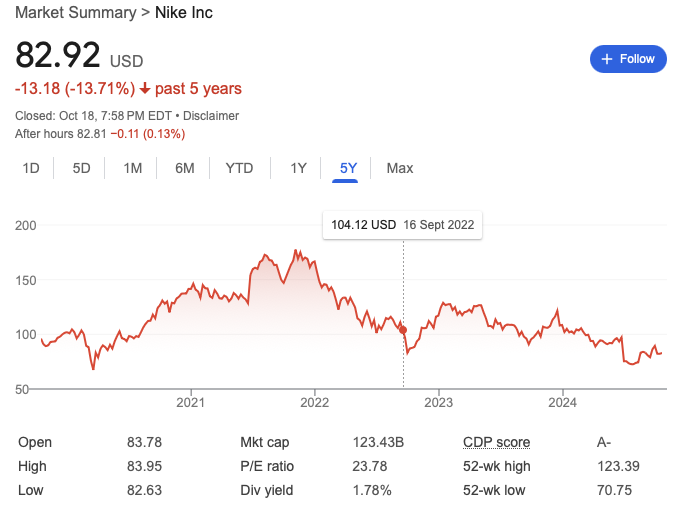
Task: Click the CDP score label
Action: coord(496,442)
